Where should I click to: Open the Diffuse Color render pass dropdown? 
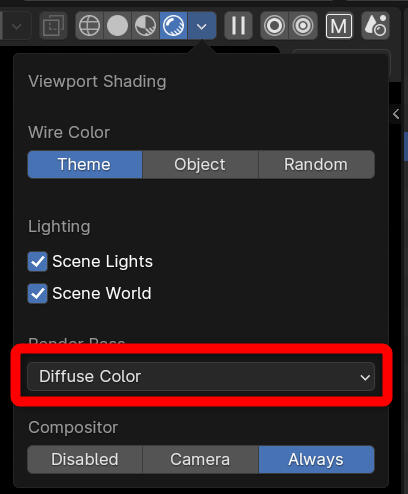pyautogui.click(x=201, y=377)
